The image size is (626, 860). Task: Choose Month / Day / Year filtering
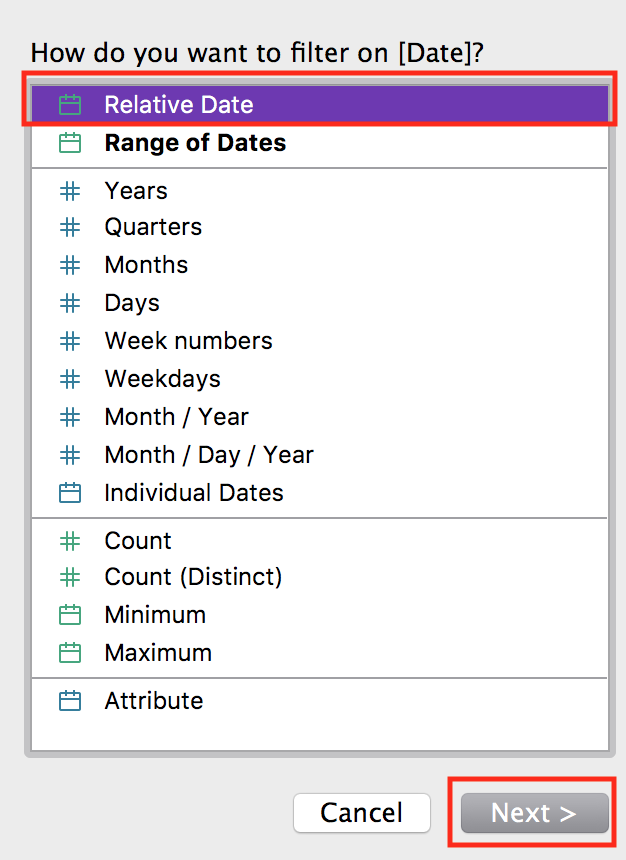coord(209,454)
